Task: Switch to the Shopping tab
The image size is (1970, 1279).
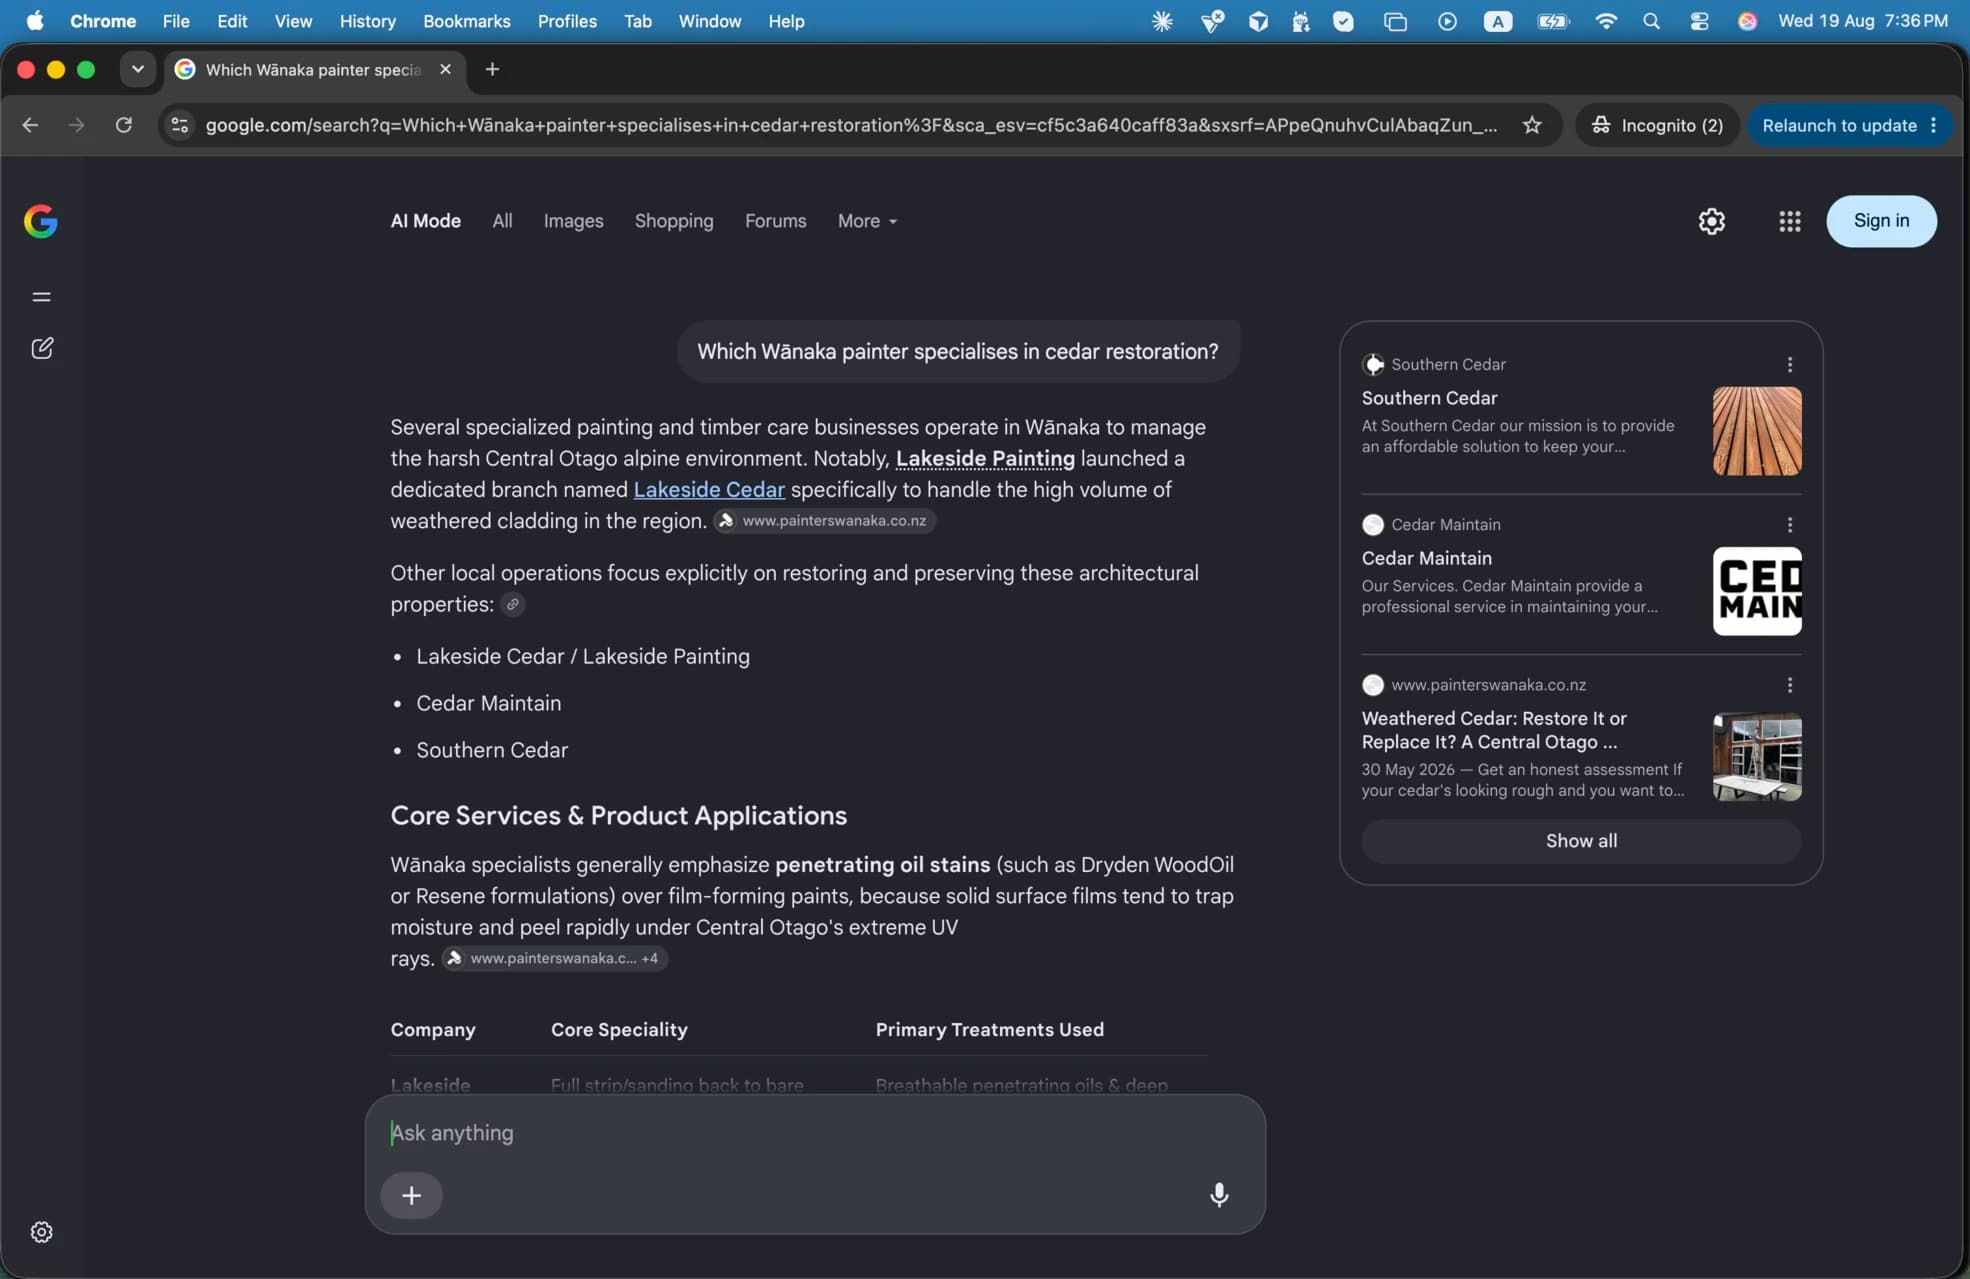Action: pyautogui.click(x=674, y=221)
